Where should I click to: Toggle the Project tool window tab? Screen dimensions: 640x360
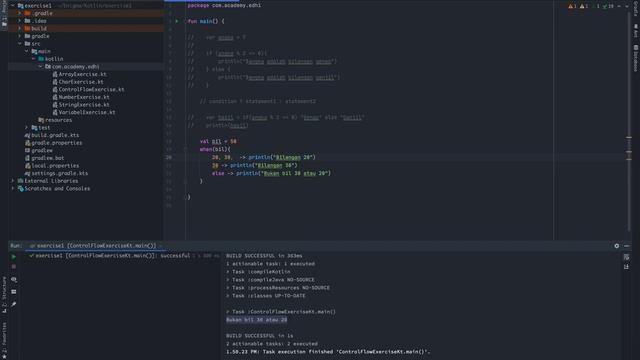click(x=4, y=14)
